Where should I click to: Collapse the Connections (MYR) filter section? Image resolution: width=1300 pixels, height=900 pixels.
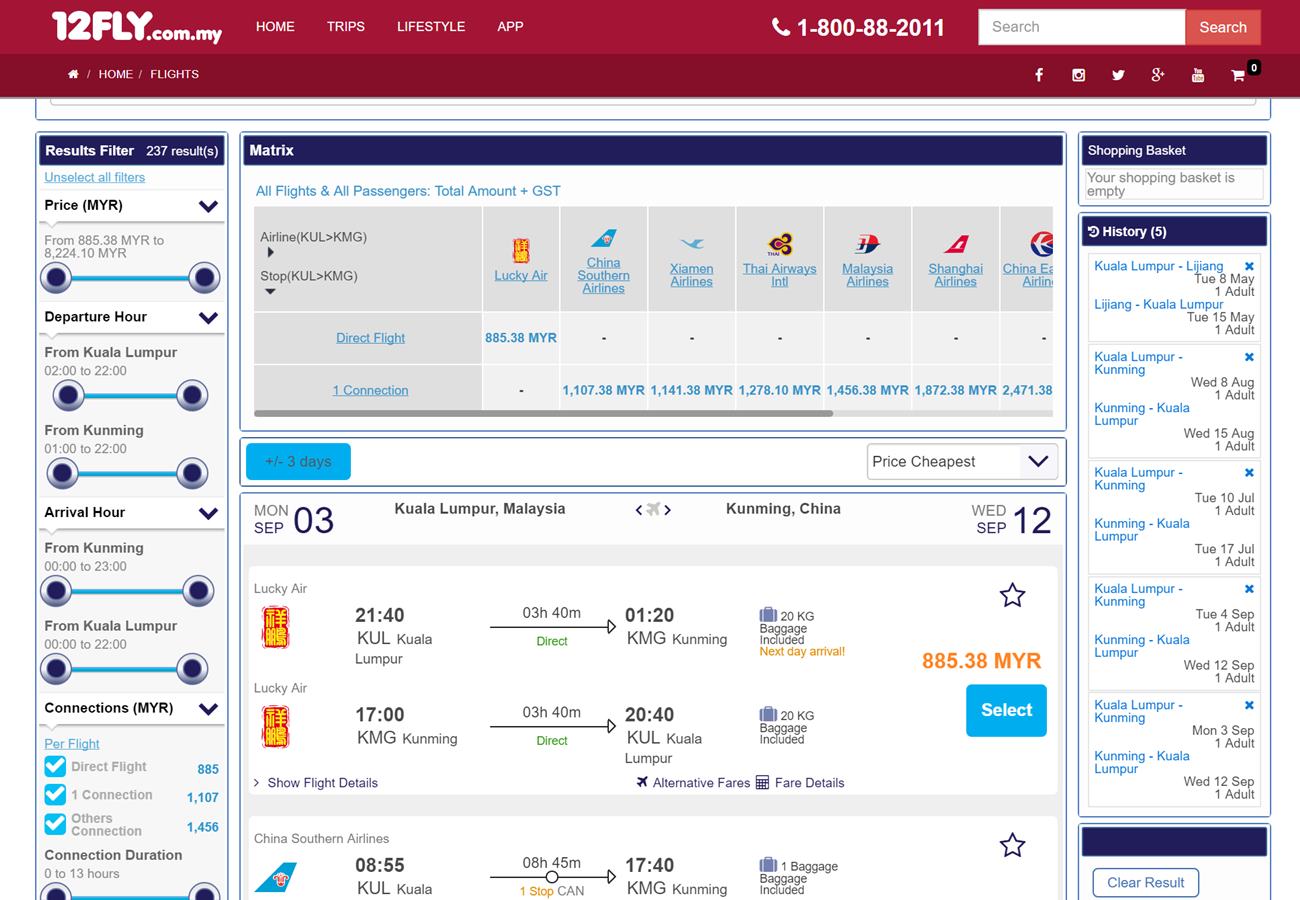[208, 709]
